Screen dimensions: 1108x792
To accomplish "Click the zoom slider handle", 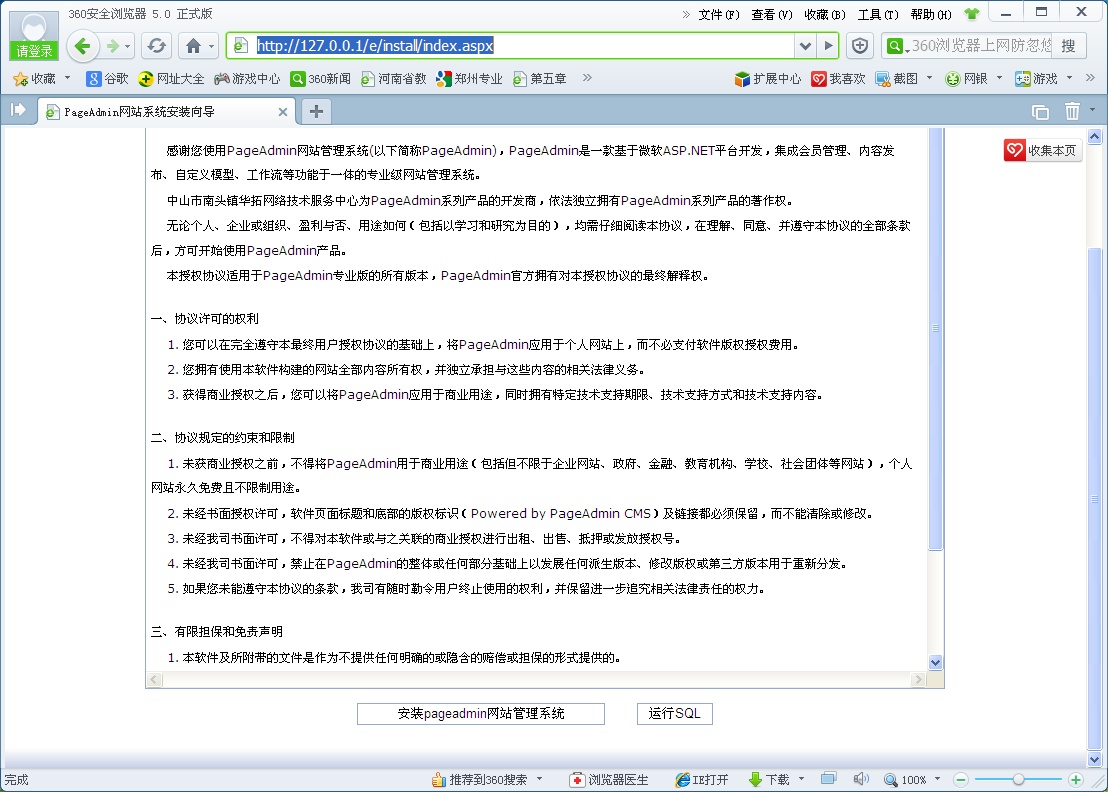I will point(1018,779).
